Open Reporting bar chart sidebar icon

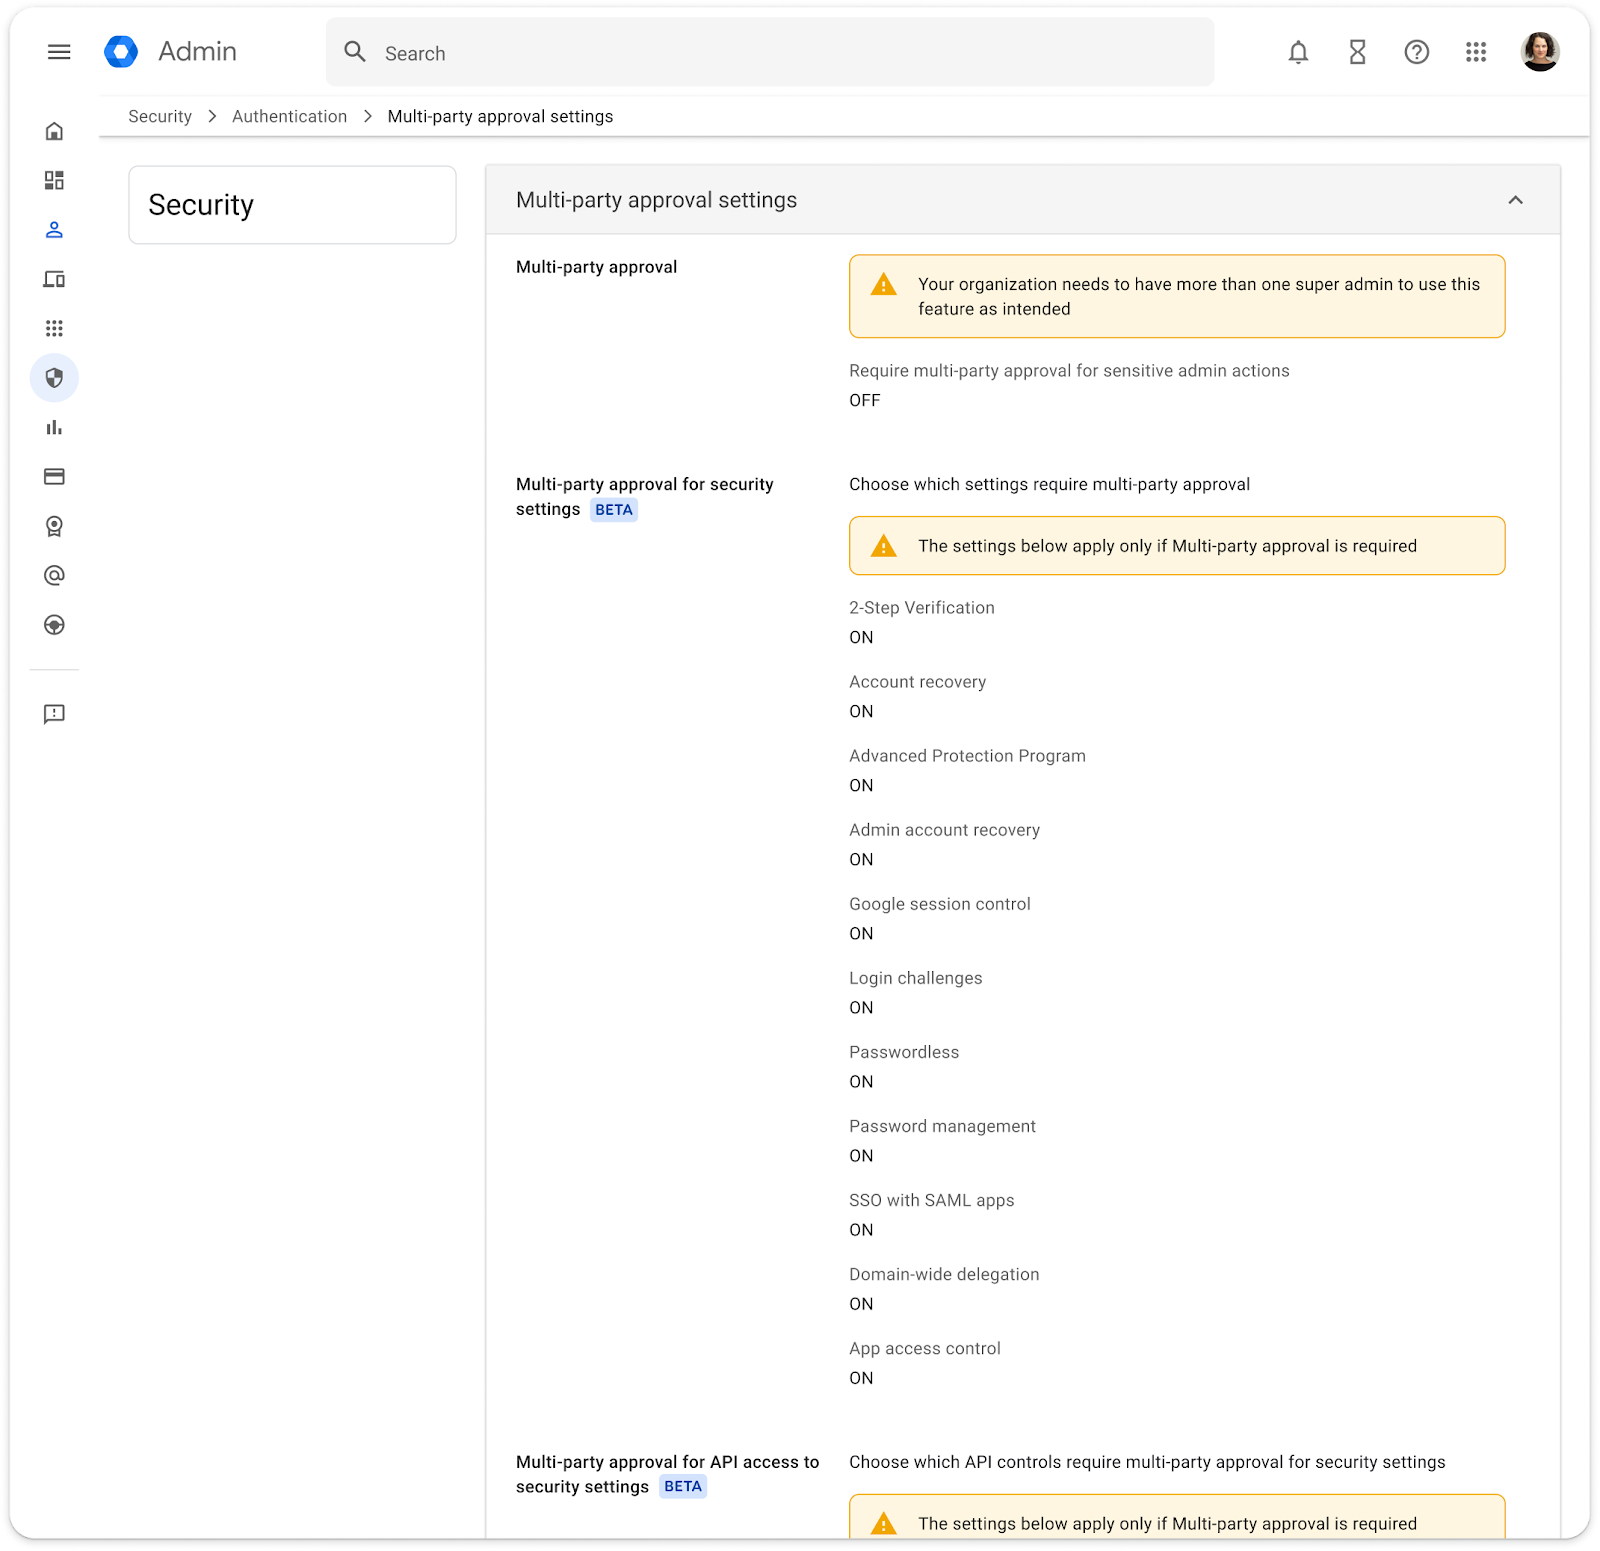(x=54, y=427)
